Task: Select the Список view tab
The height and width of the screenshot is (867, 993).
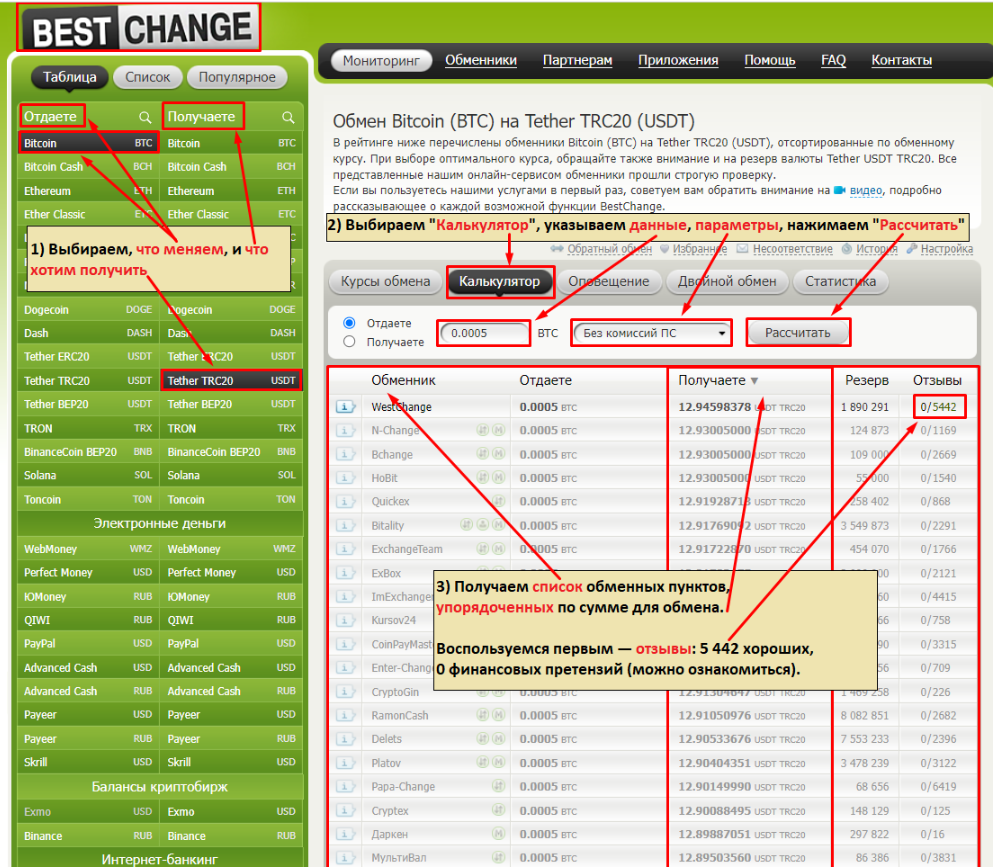Action: (x=148, y=77)
